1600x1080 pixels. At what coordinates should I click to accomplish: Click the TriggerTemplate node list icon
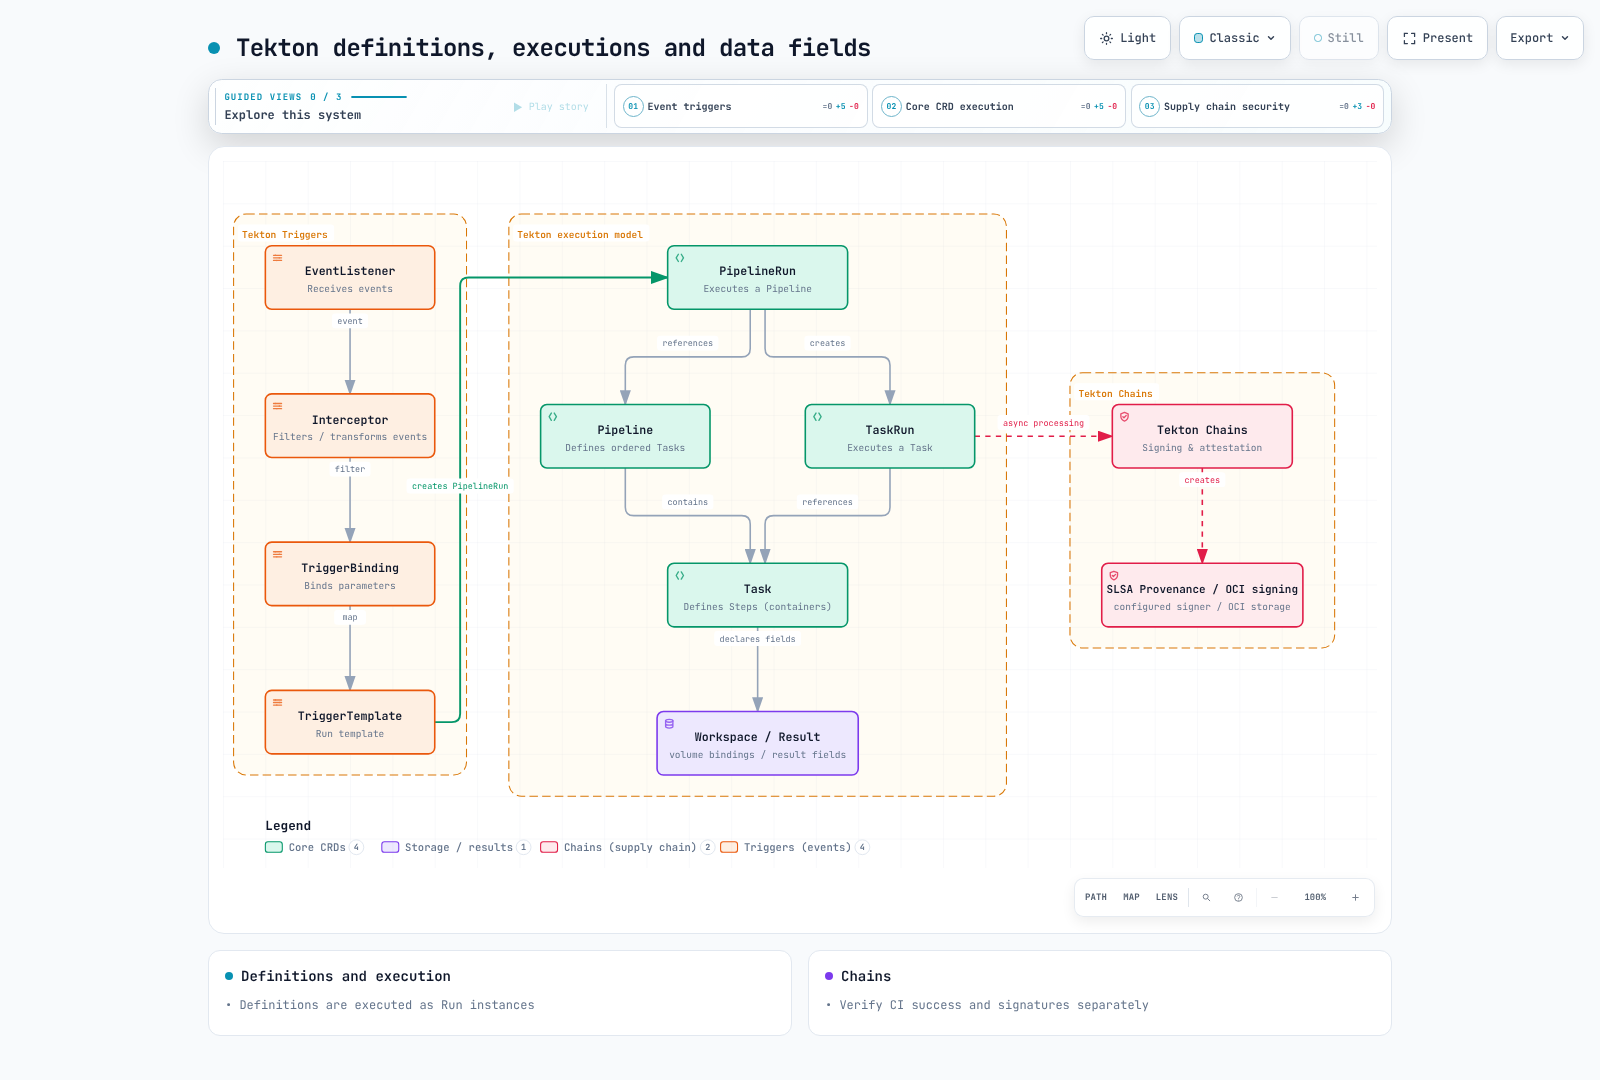[278, 702]
